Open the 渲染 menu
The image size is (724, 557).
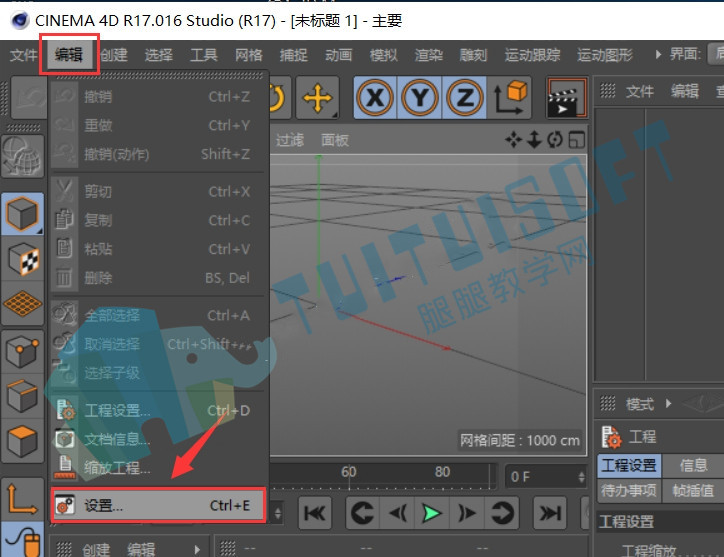(428, 55)
